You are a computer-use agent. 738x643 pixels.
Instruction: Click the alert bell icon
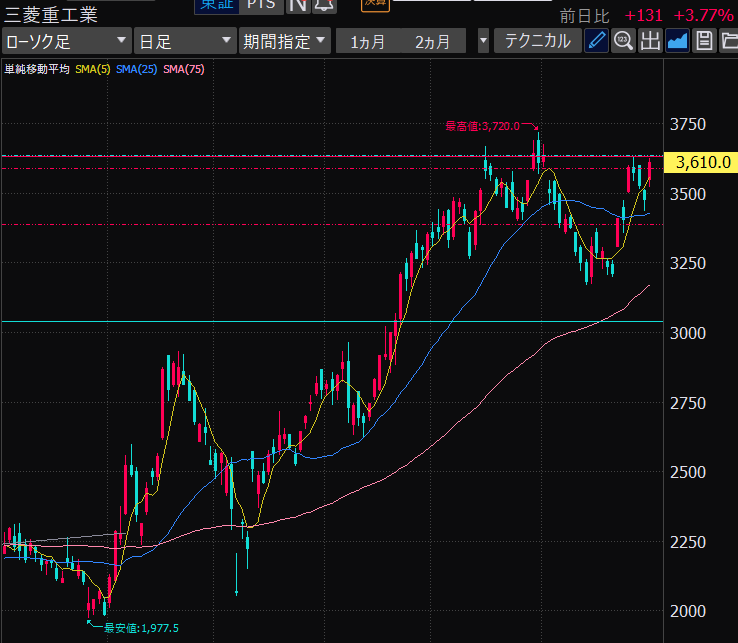pyautogui.click(x=324, y=6)
